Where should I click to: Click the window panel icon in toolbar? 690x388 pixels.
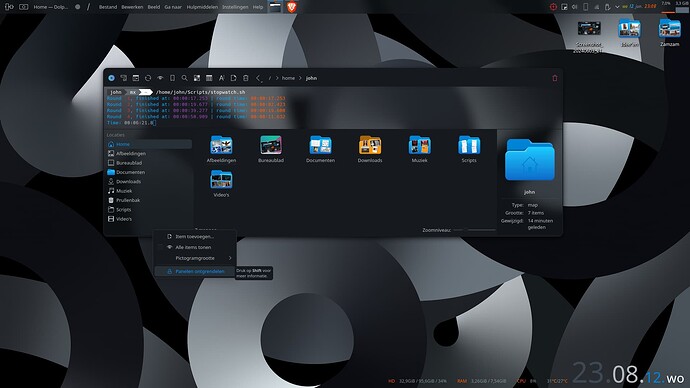coord(136,78)
